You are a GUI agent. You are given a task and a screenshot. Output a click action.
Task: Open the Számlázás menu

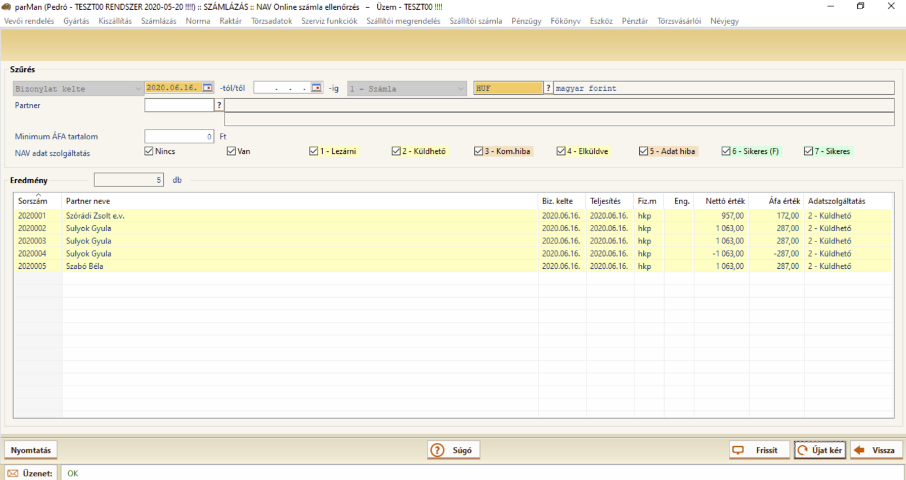click(159, 21)
